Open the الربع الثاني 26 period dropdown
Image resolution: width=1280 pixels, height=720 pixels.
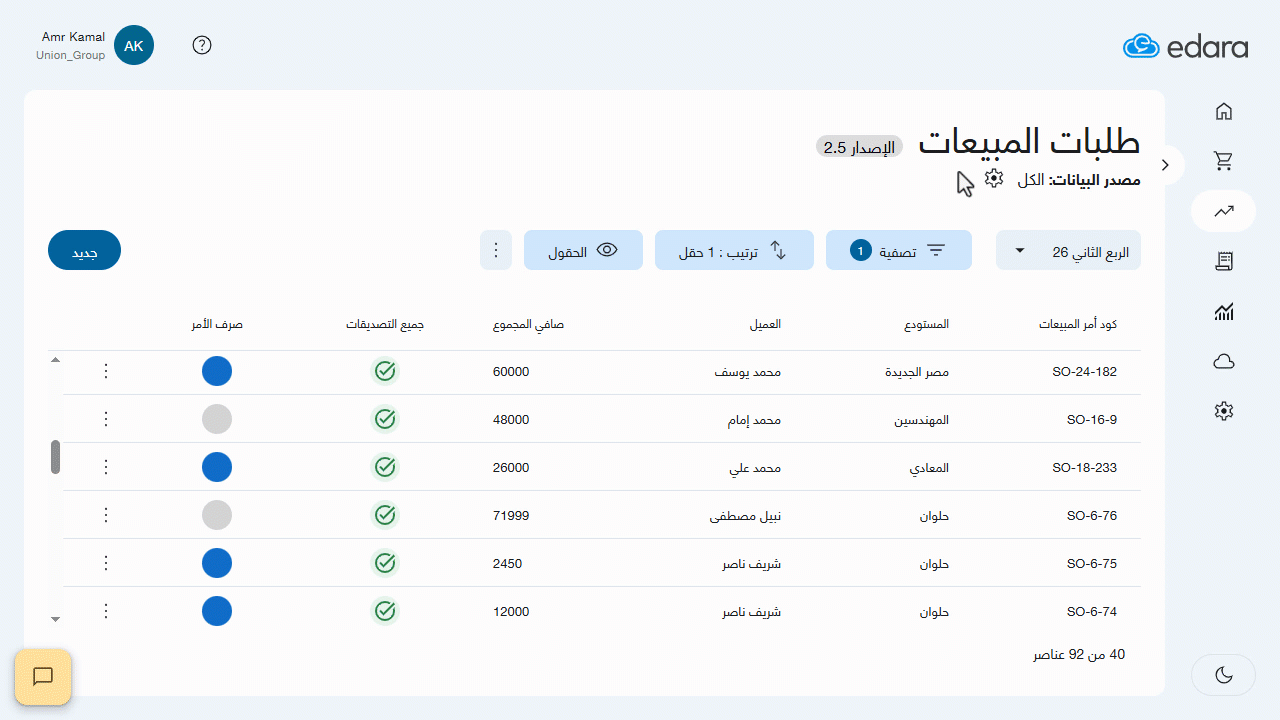pos(1068,250)
